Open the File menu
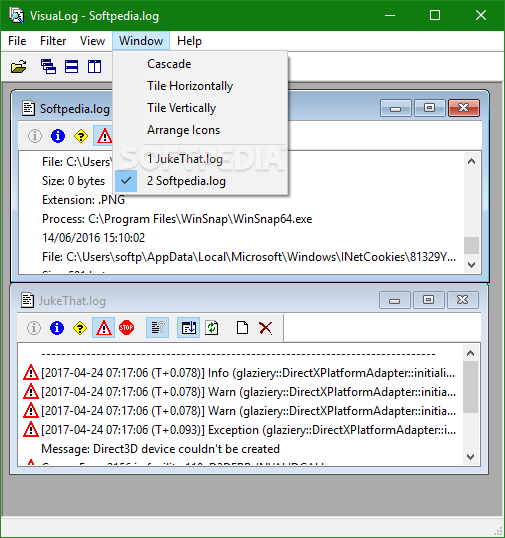Viewport: 505px width, 538px height. pyautogui.click(x=17, y=41)
